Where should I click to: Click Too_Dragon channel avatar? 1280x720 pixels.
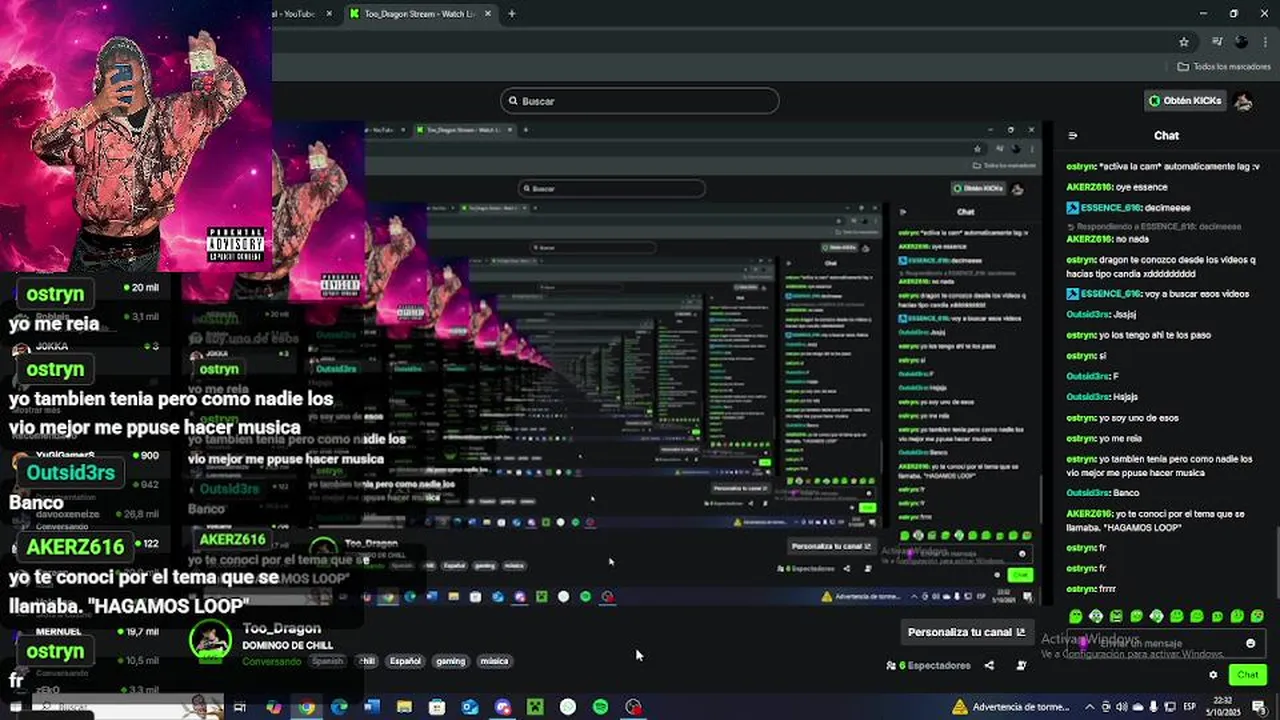click(x=210, y=642)
